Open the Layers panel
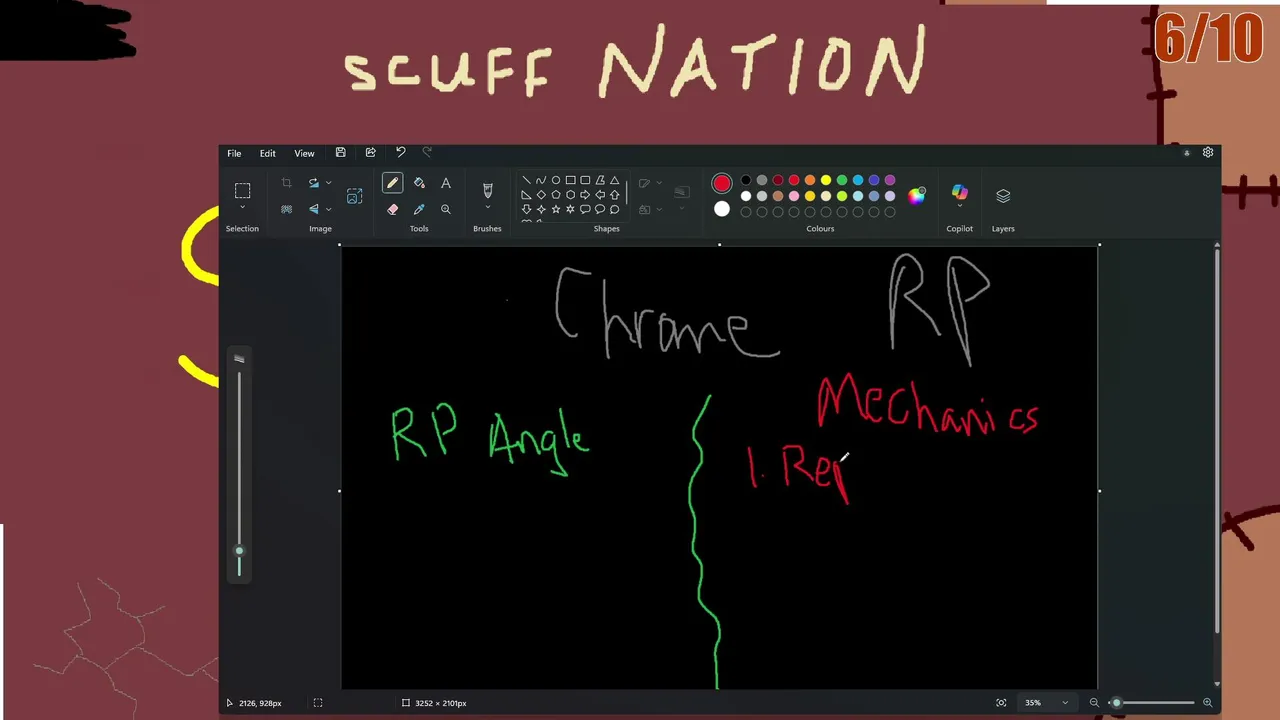This screenshot has width=1280, height=720. click(1003, 196)
